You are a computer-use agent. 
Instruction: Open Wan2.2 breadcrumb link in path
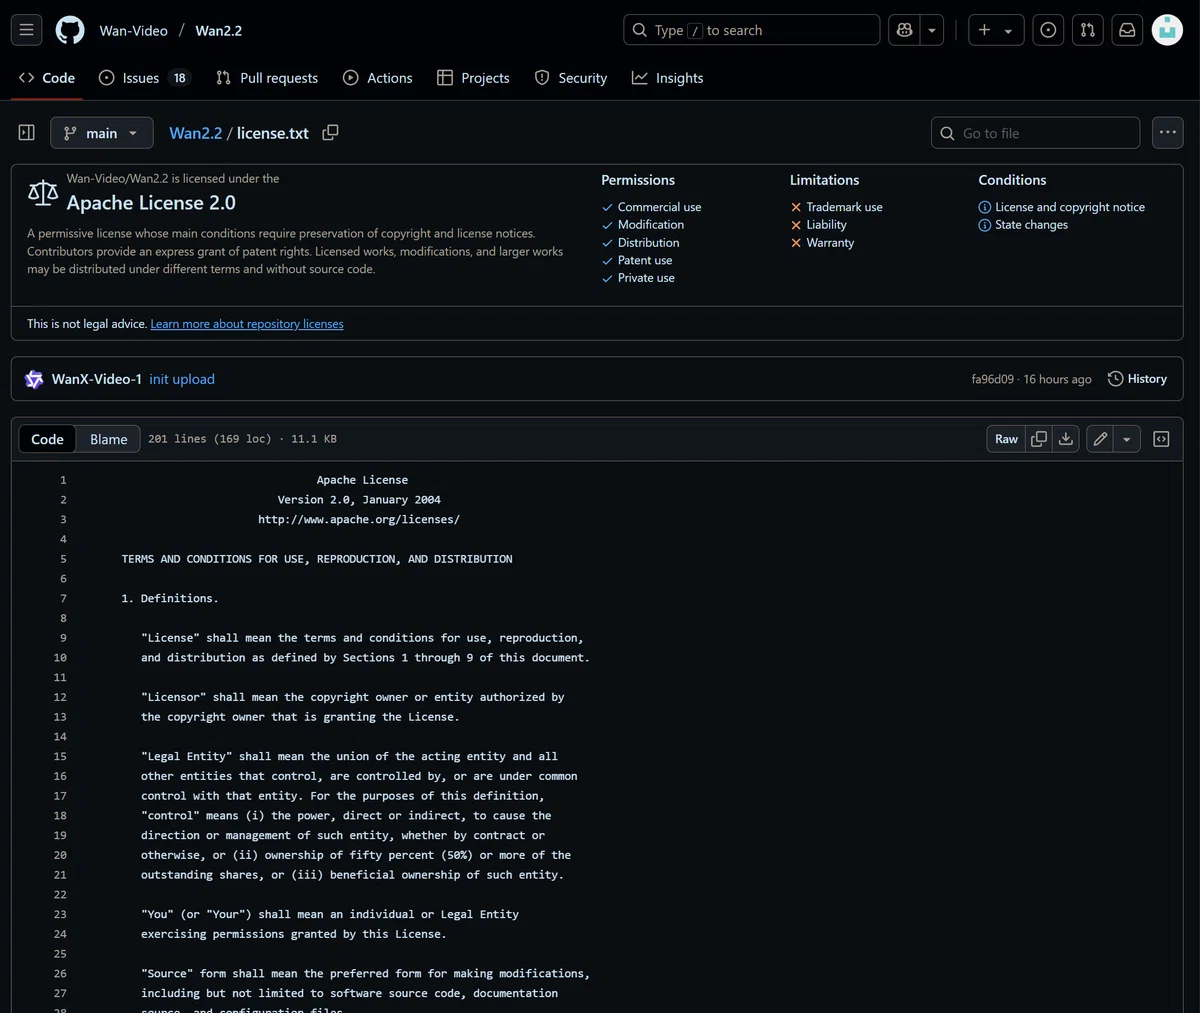[x=196, y=133]
